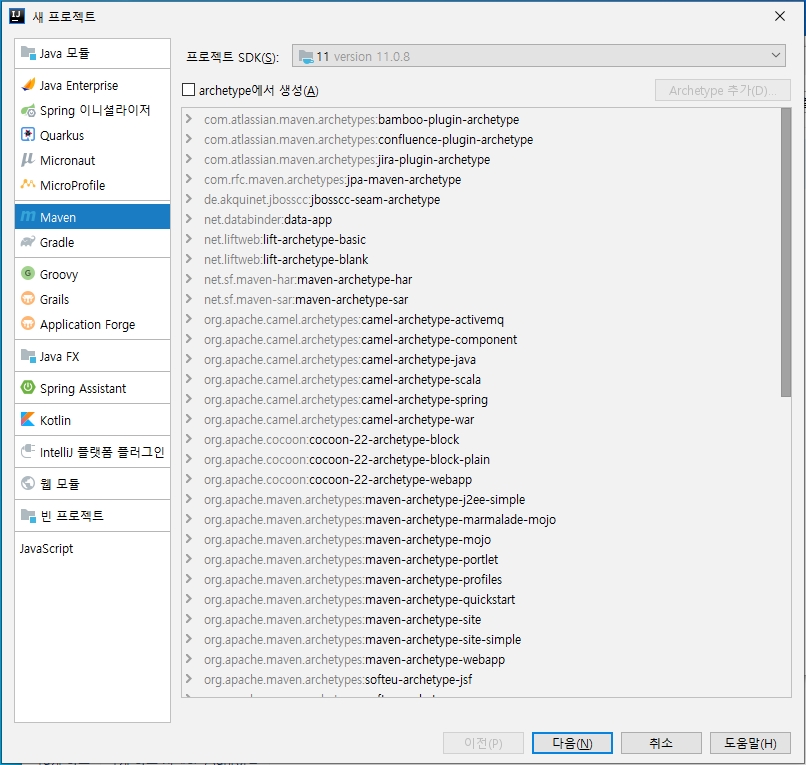Click the empty project folder icon
This screenshot has width=806, height=765.
28,515
